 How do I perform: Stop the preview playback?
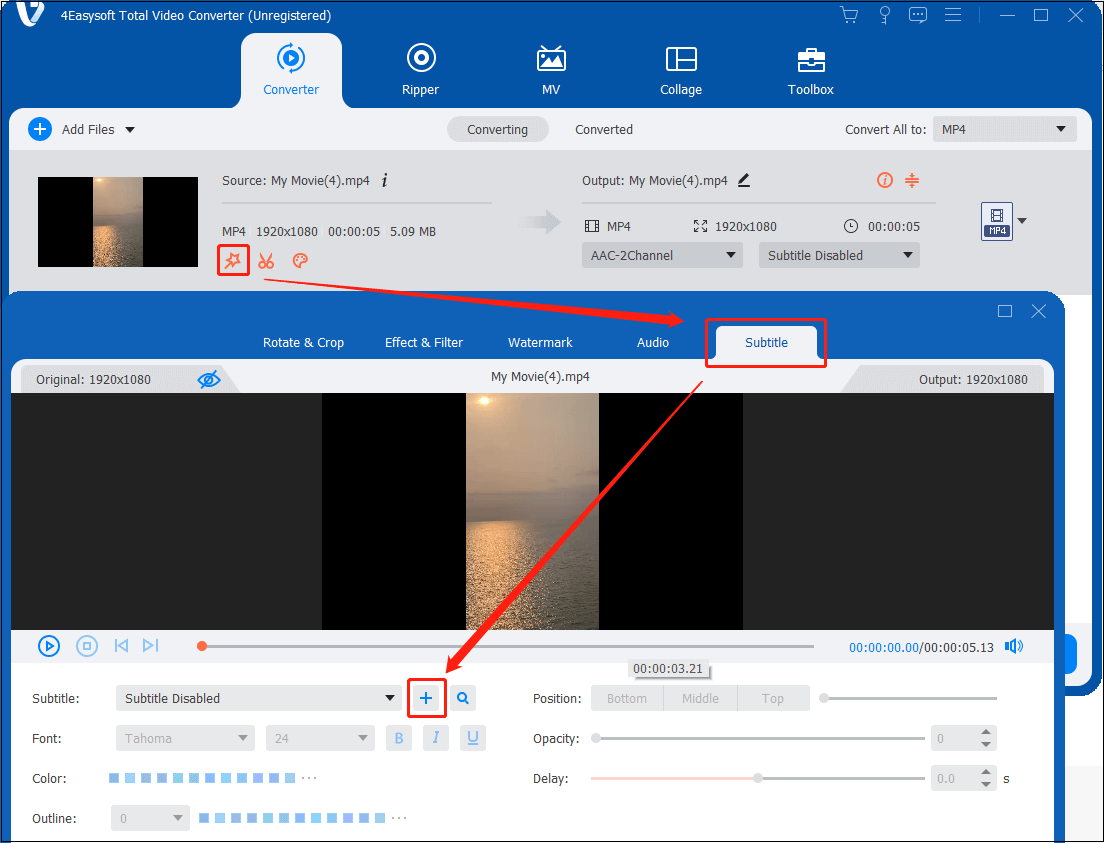tap(87, 646)
